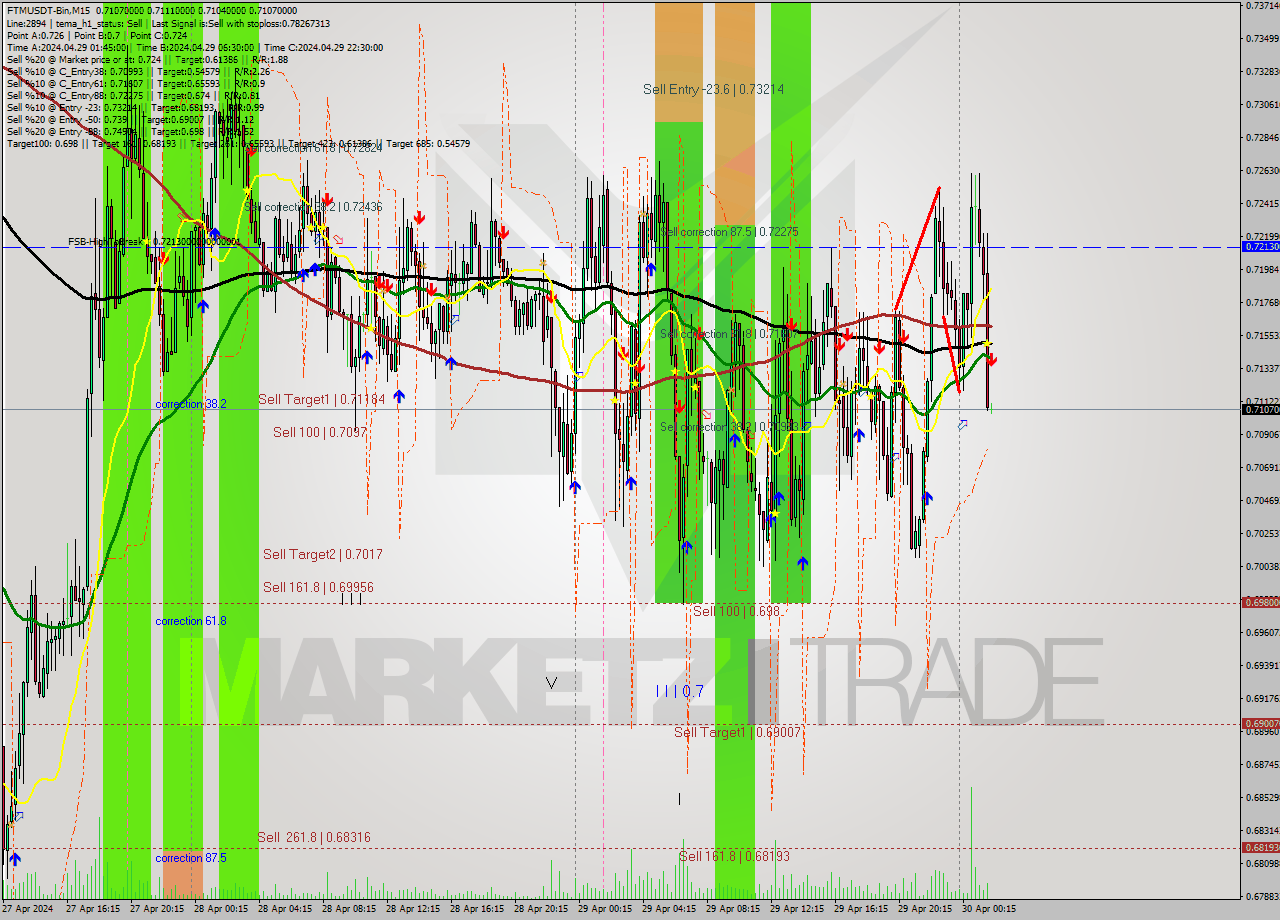This screenshot has width=1280, height=920.
Task: Select the 'Sell correction 87.5 | 0.72275' label
Action: click(730, 231)
